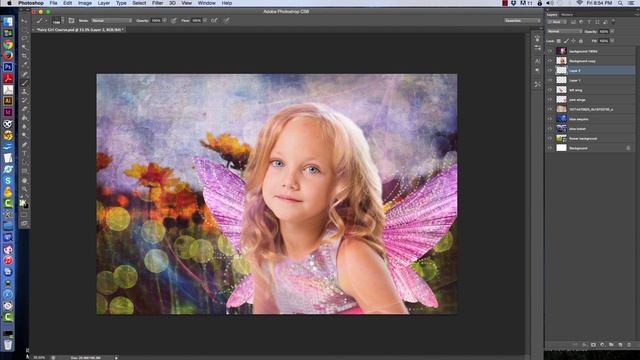The height and width of the screenshot is (360, 640).
Task: Toggle lock all in Layers panel
Action: point(581,41)
